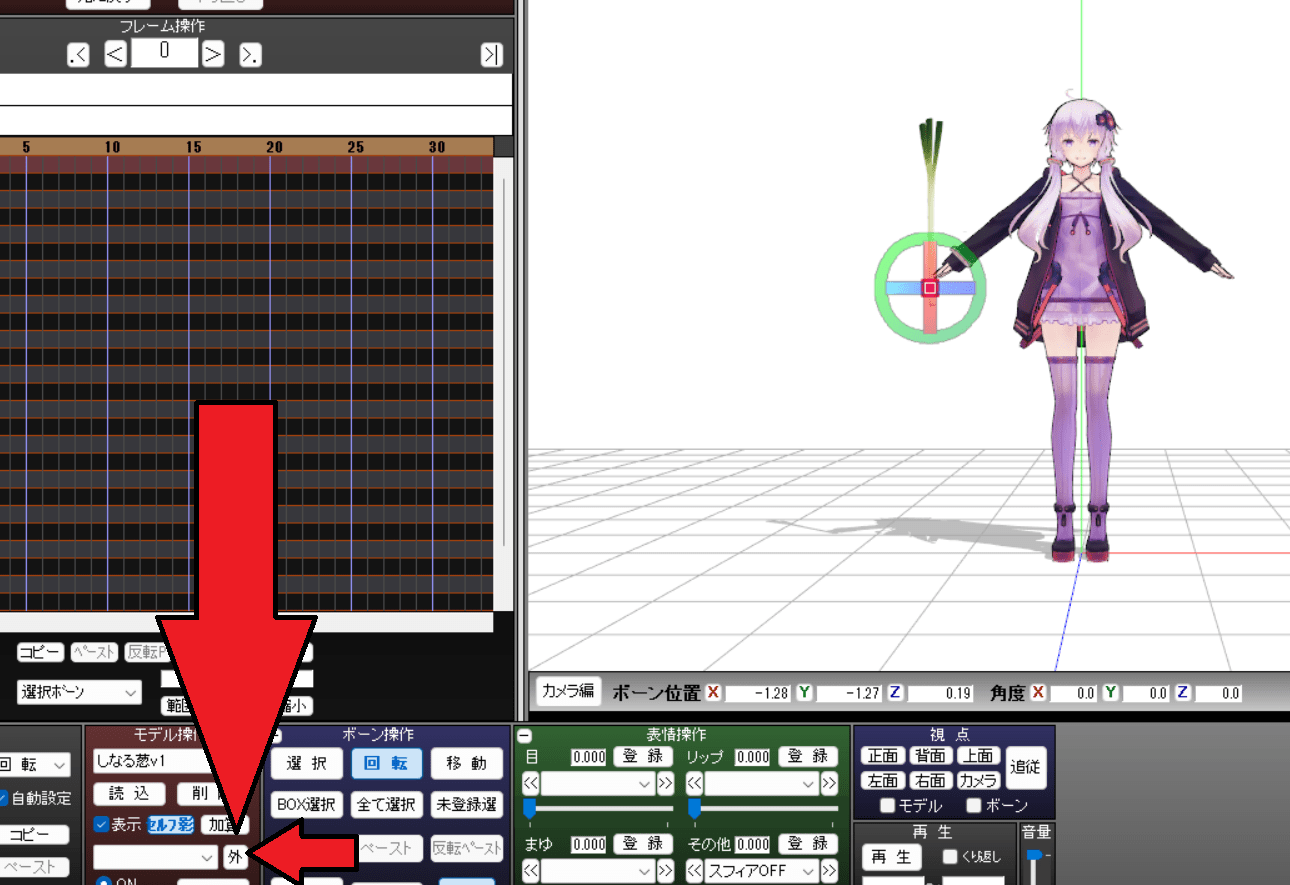The height and width of the screenshot is (885, 1290).
Task: Click 登録 button for リップ morph
Action: (x=807, y=757)
